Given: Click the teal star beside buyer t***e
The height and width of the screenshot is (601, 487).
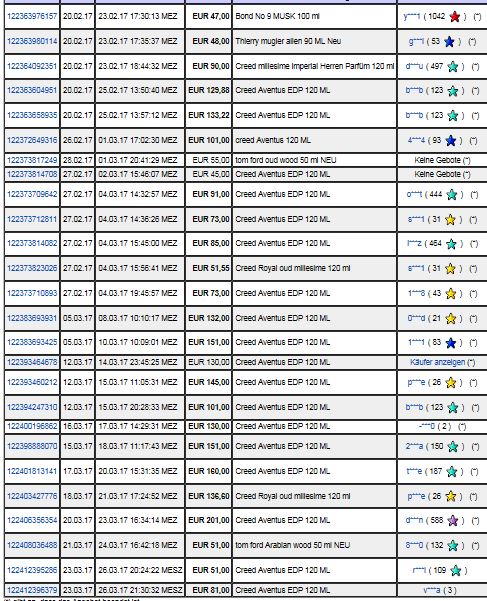Looking at the screenshot, I should point(452,471).
